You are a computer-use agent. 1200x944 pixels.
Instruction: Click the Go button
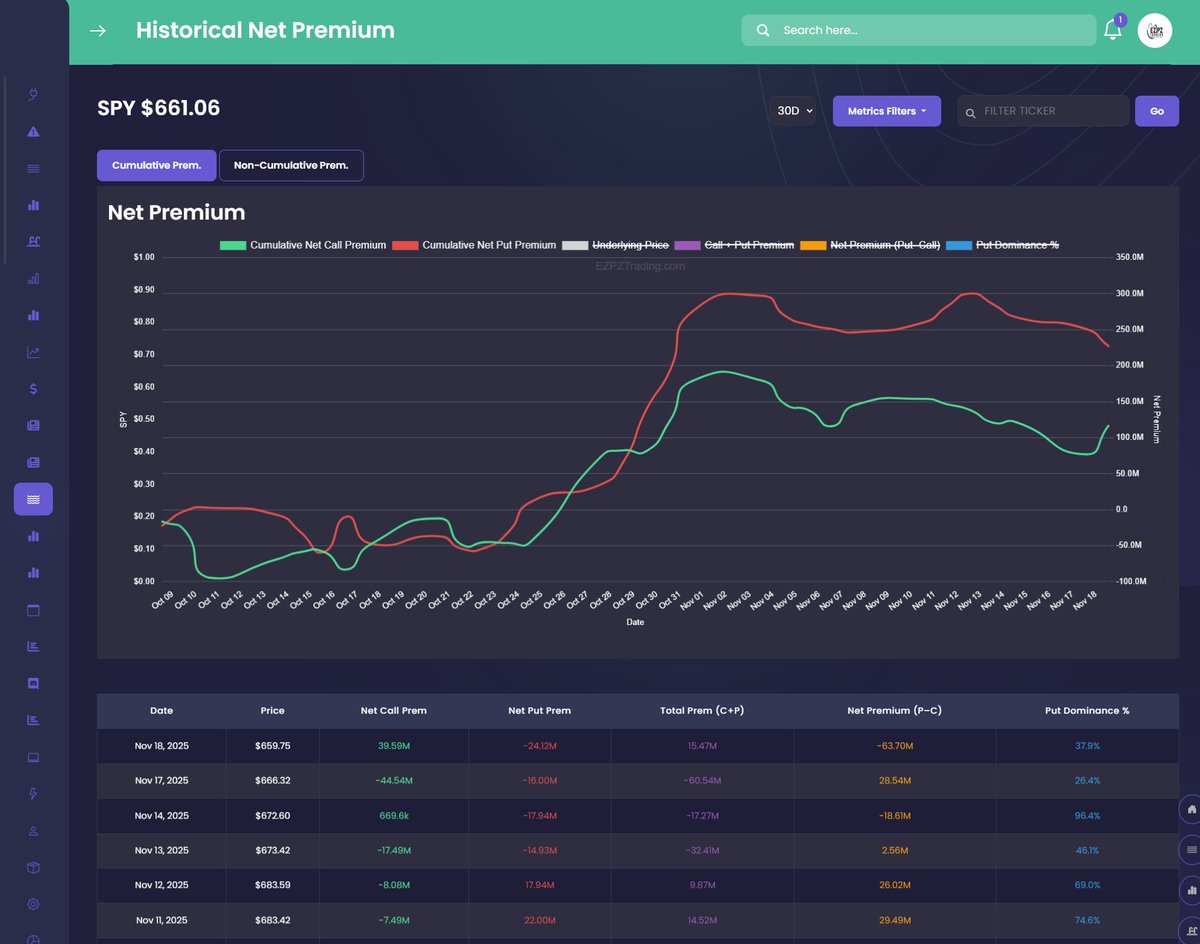pyautogui.click(x=1157, y=111)
